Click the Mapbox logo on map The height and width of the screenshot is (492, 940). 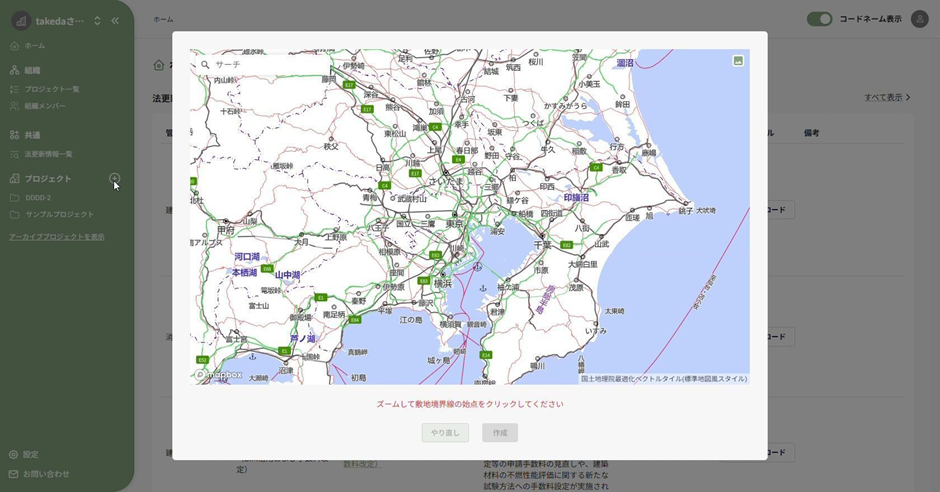(219, 375)
